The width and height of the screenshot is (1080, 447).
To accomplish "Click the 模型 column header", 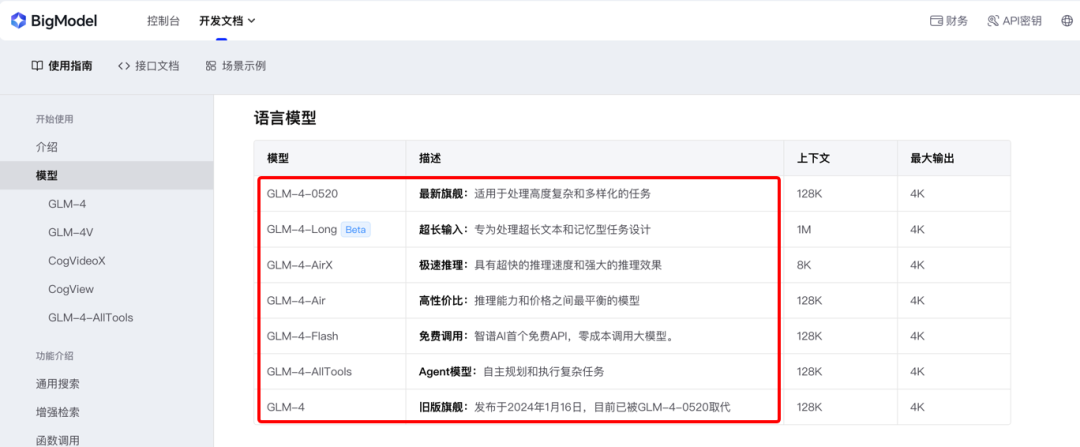I will pyautogui.click(x=278, y=158).
